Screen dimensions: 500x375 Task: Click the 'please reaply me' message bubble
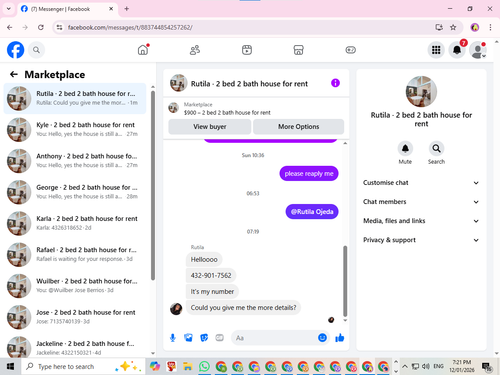(x=309, y=174)
